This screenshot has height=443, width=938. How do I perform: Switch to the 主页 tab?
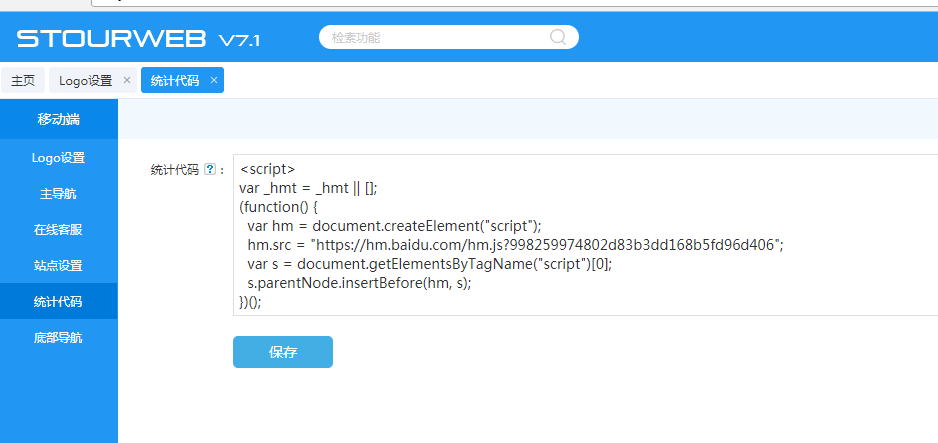tap(23, 80)
